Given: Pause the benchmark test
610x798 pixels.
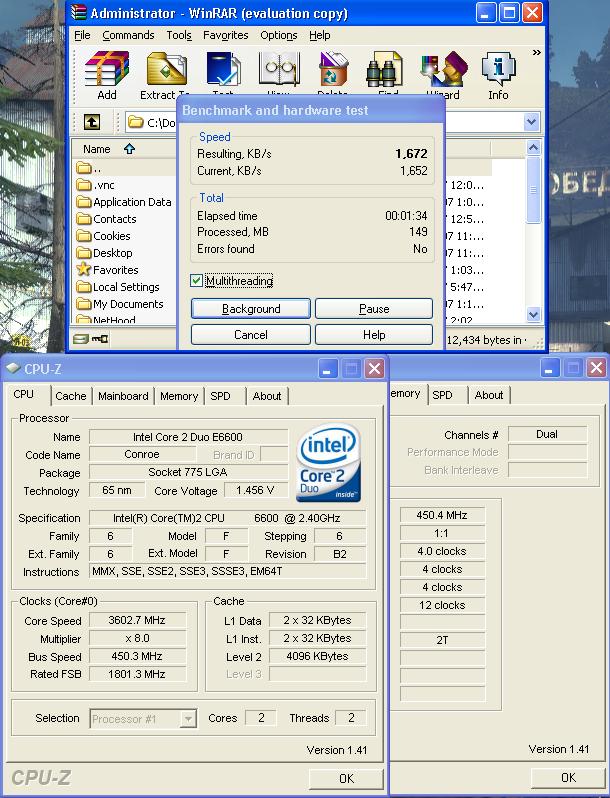Looking at the screenshot, I should [x=374, y=309].
